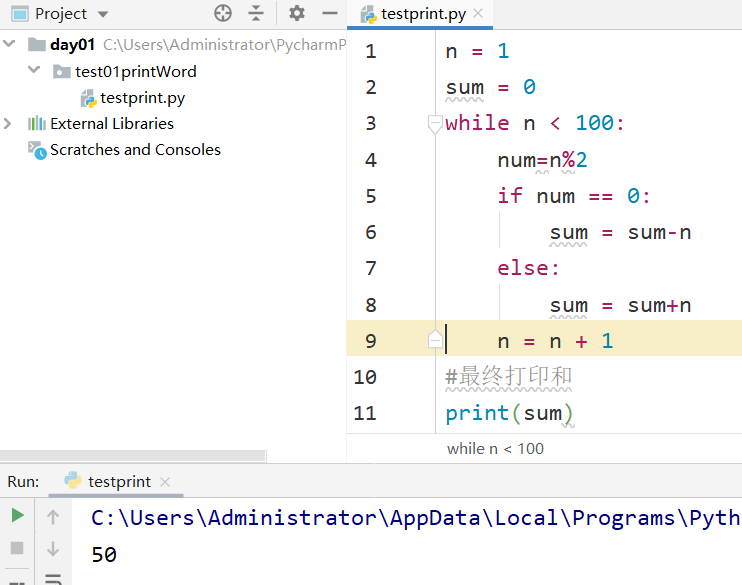Click Scratches and Consoles icon
Image resolution: width=742 pixels, height=585 pixels.
click(x=37, y=150)
